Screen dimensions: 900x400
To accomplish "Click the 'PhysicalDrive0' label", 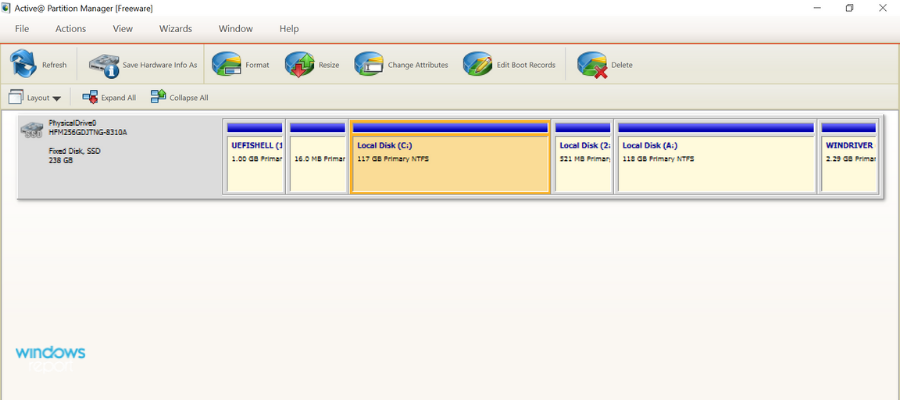I will click(x=72, y=123).
